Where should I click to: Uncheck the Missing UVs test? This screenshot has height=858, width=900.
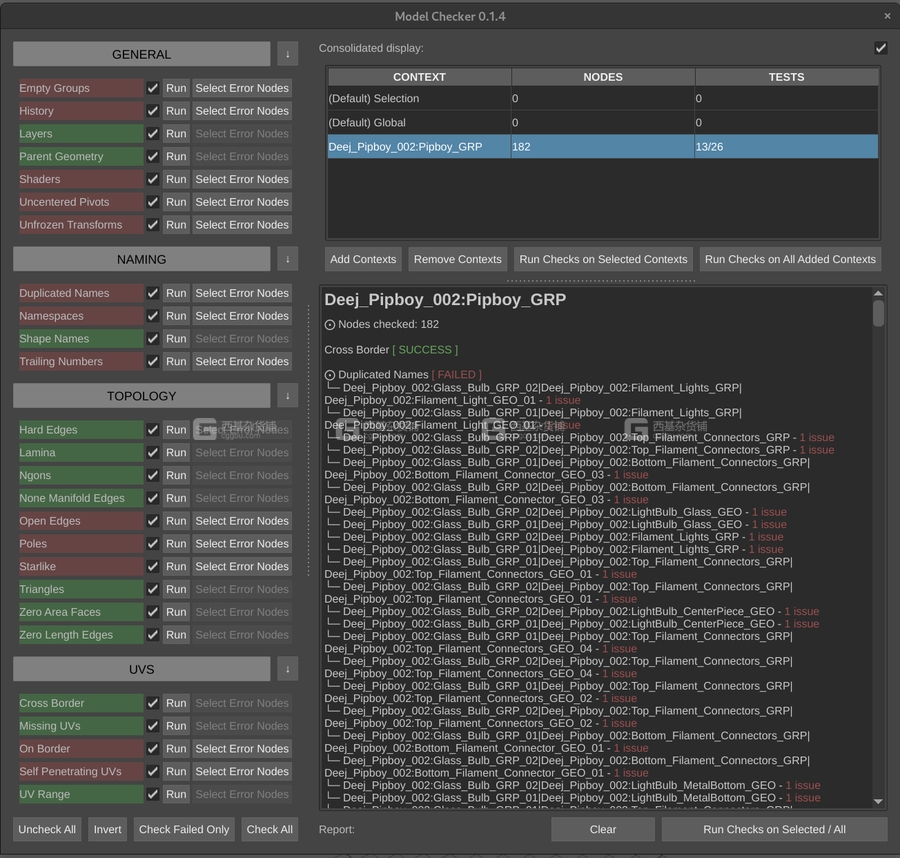(x=152, y=725)
